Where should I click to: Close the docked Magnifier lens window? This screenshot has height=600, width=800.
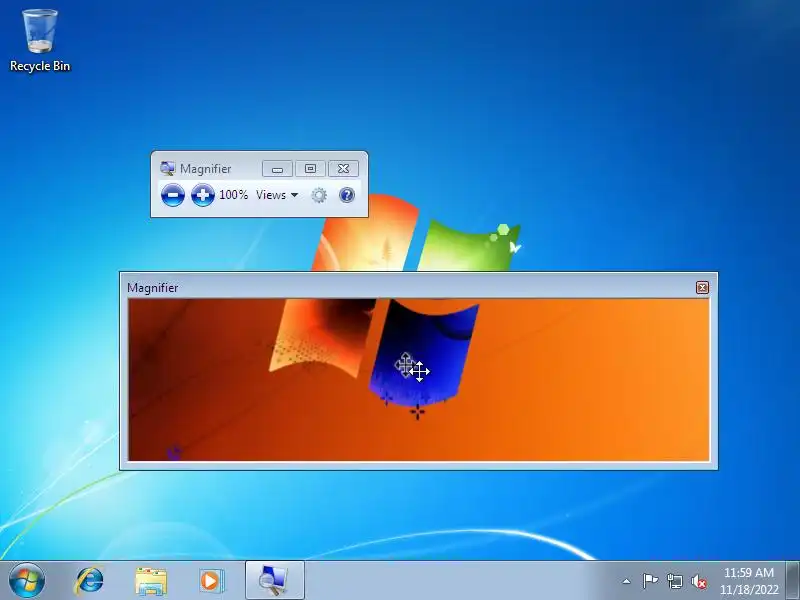[x=702, y=288]
